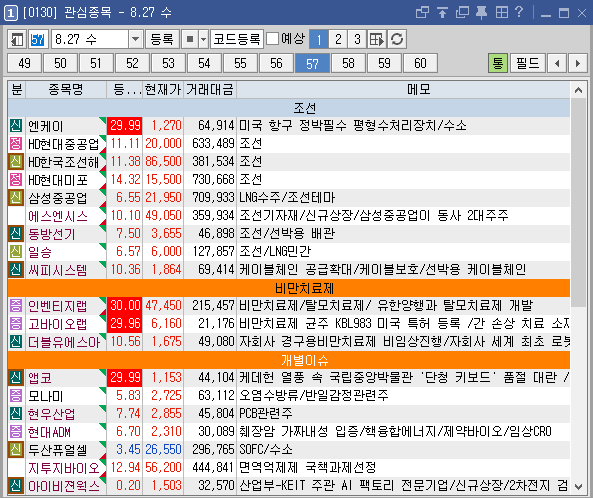Viewport: 593px width, 498px height.
Task: Switch to group tab 51
Action: [x=96, y=63]
